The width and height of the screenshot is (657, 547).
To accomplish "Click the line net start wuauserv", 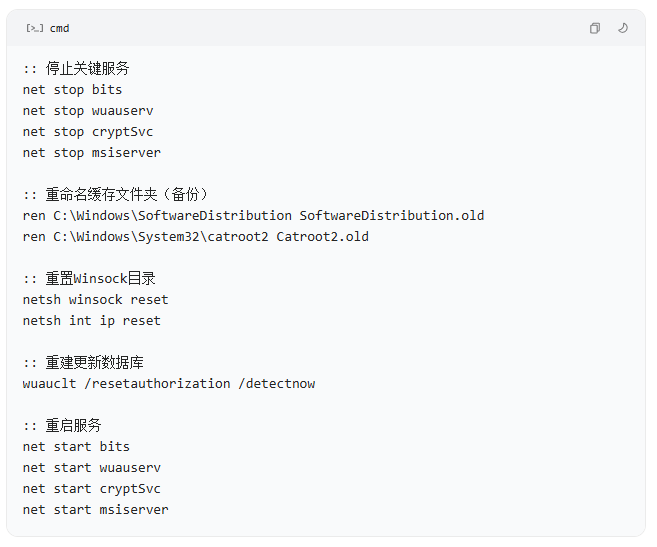I will pos(92,467).
